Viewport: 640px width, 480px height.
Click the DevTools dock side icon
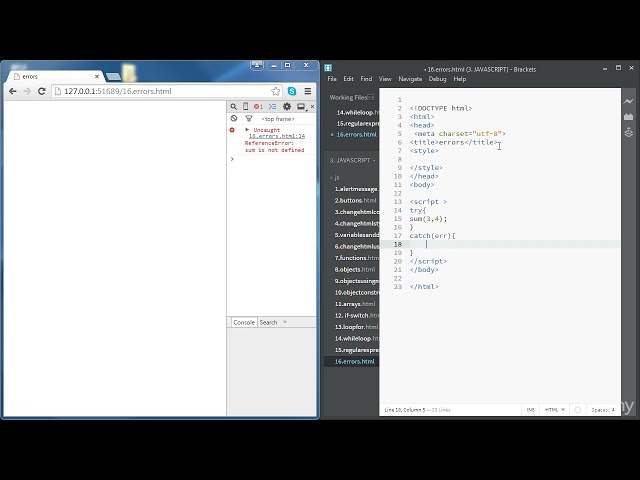tap(301, 107)
